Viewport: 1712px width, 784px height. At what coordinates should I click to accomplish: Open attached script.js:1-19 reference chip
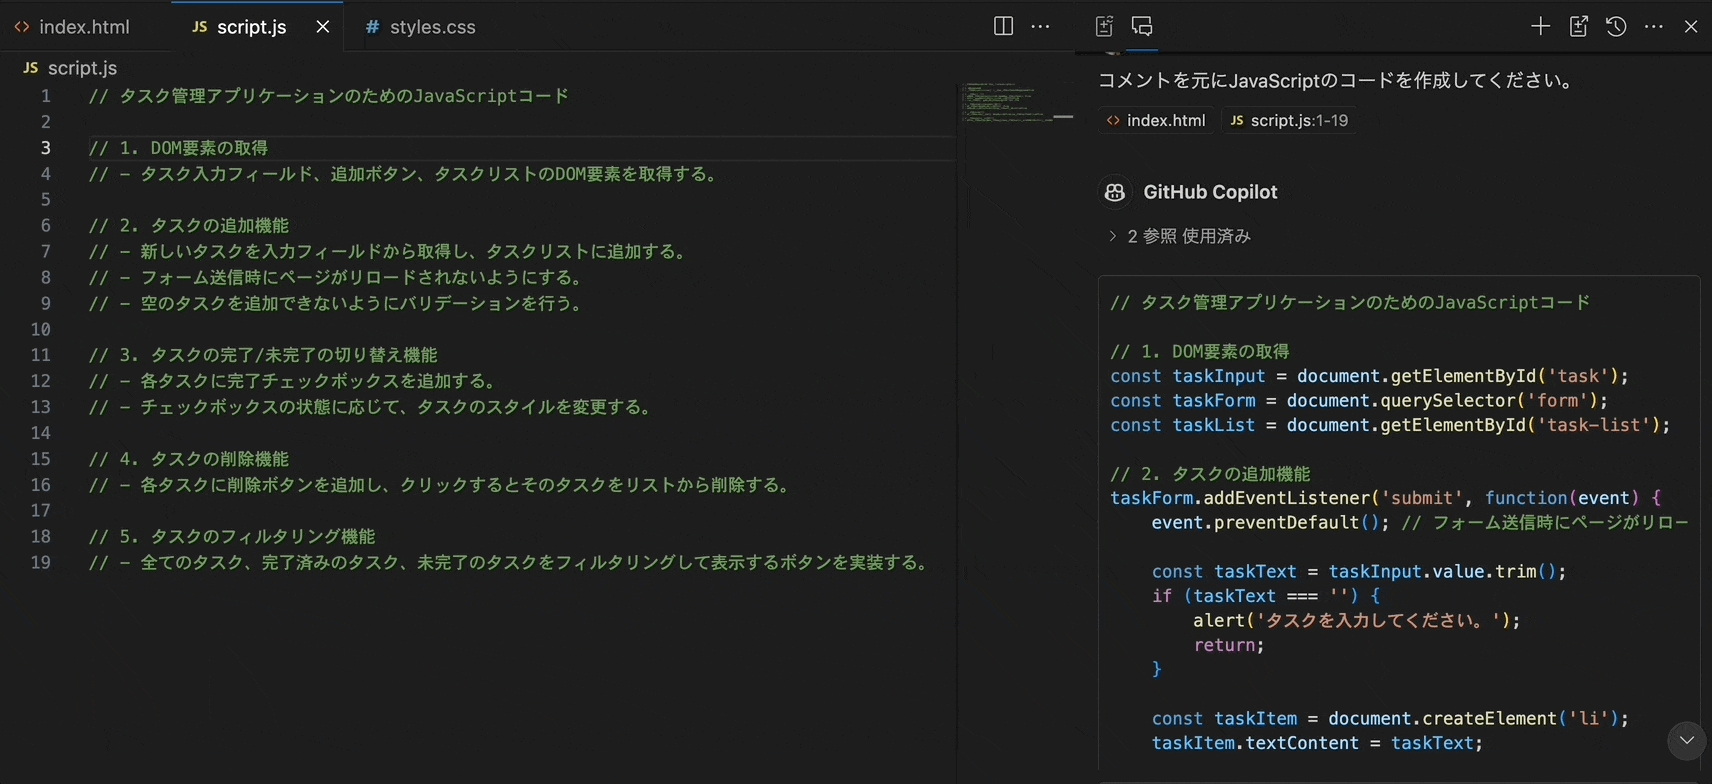click(x=1289, y=120)
